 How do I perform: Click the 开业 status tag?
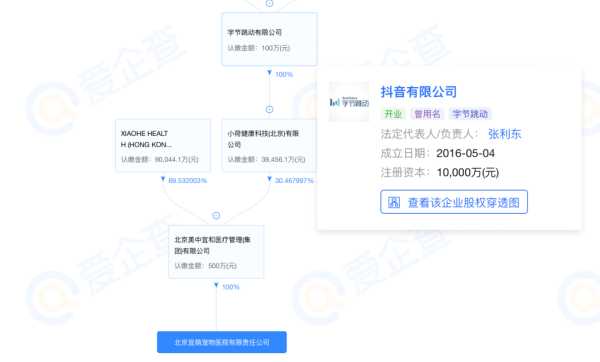pyautogui.click(x=393, y=114)
